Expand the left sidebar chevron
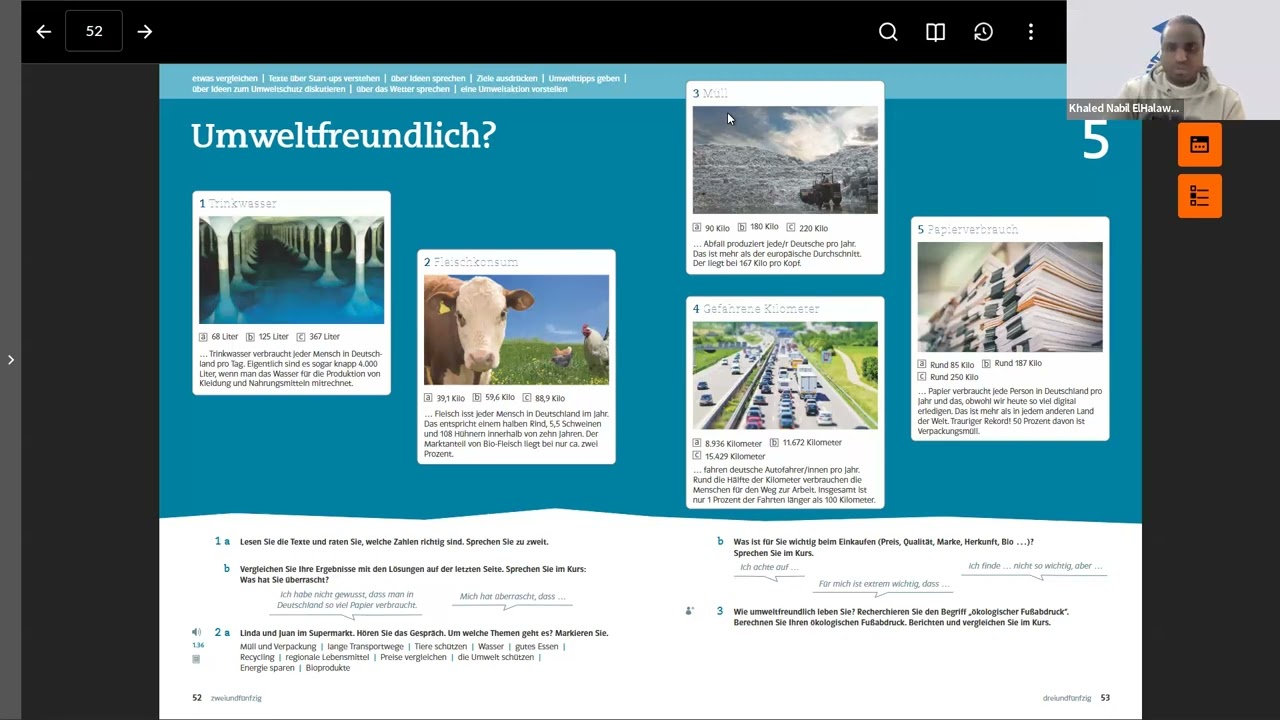Viewport: 1280px width, 720px height. (10, 359)
